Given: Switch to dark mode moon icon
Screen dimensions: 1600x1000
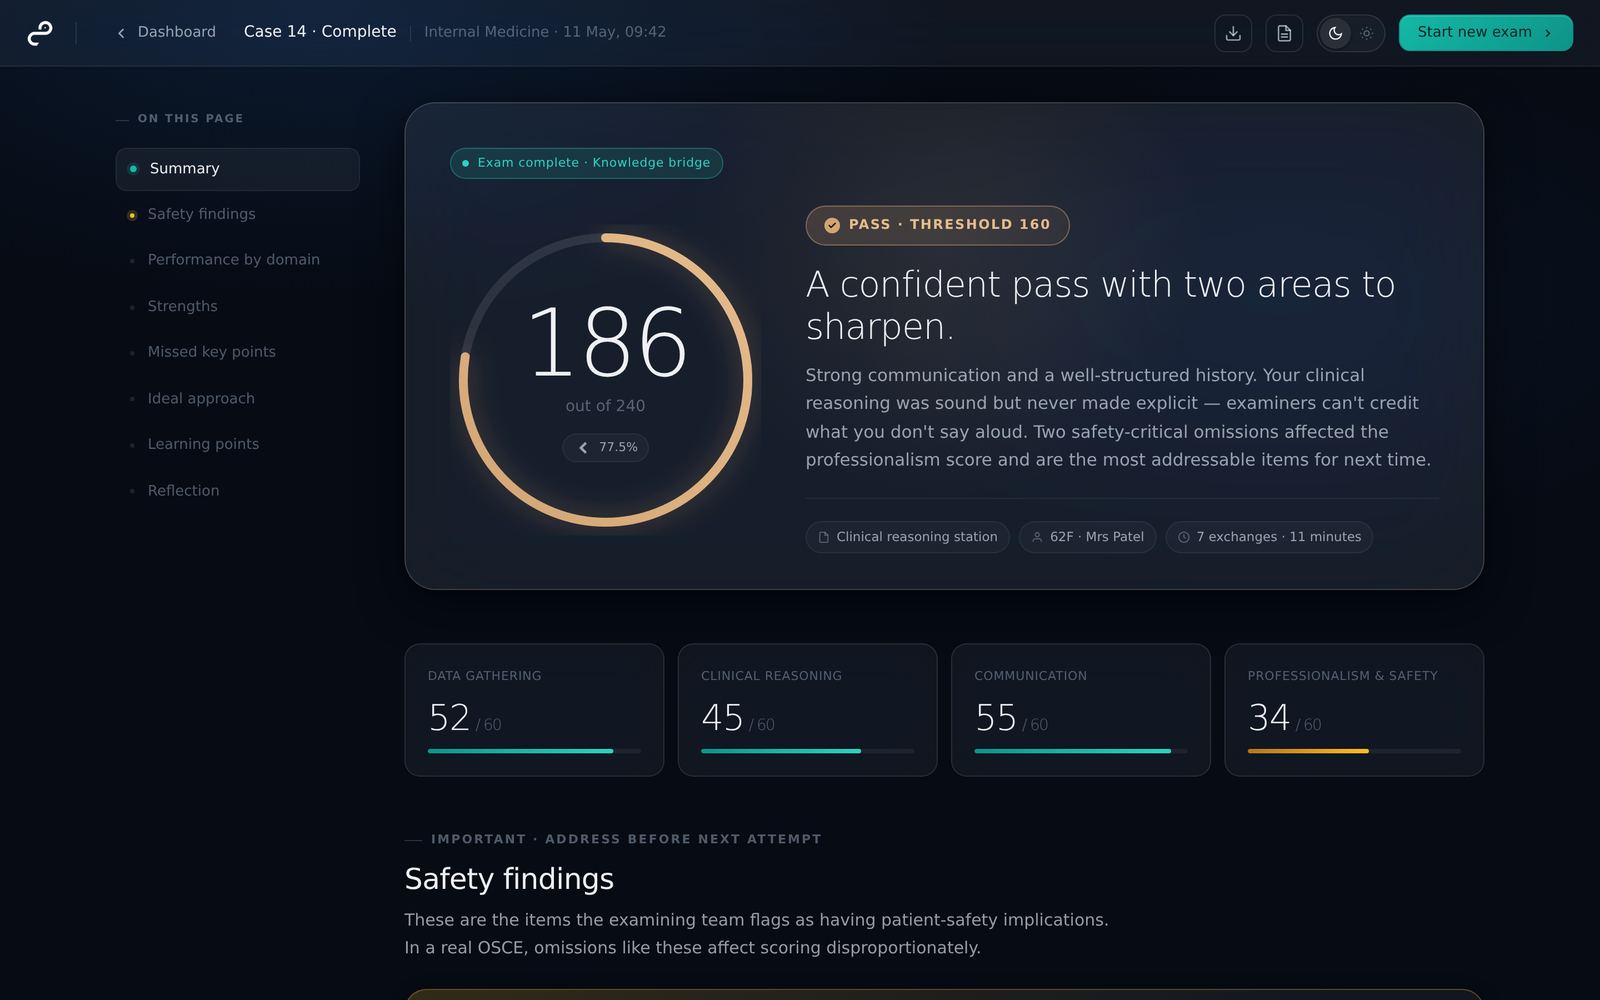Looking at the screenshot, I should 1335,33.
